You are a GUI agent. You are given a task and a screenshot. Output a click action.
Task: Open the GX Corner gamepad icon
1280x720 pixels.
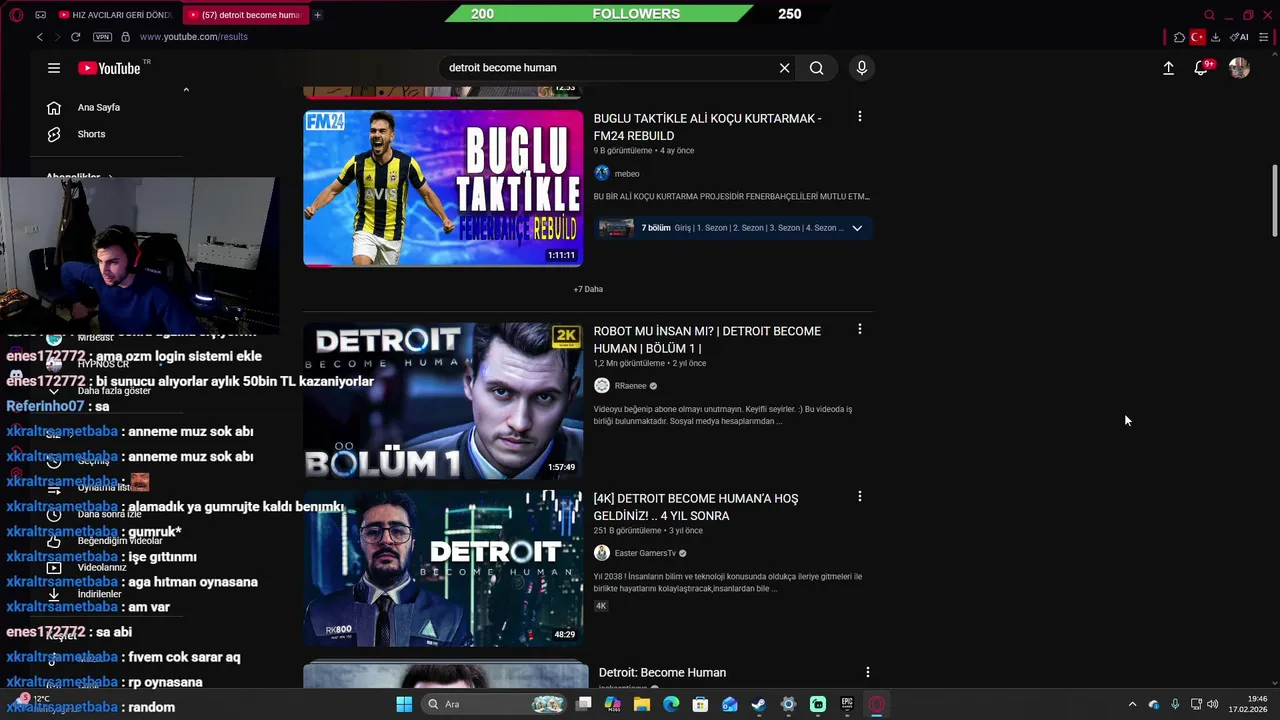tap(41, 15)
